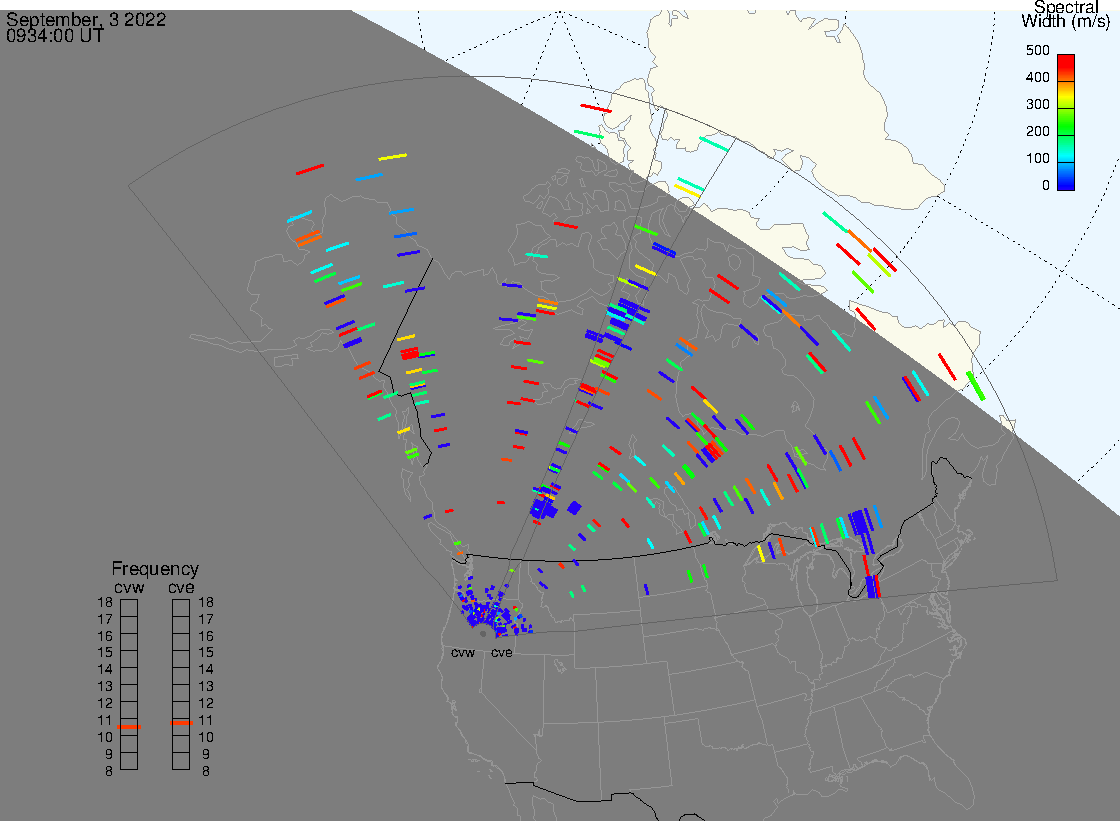Click the gray radar site dot above the cvw/cve labels

pos(484,634)
